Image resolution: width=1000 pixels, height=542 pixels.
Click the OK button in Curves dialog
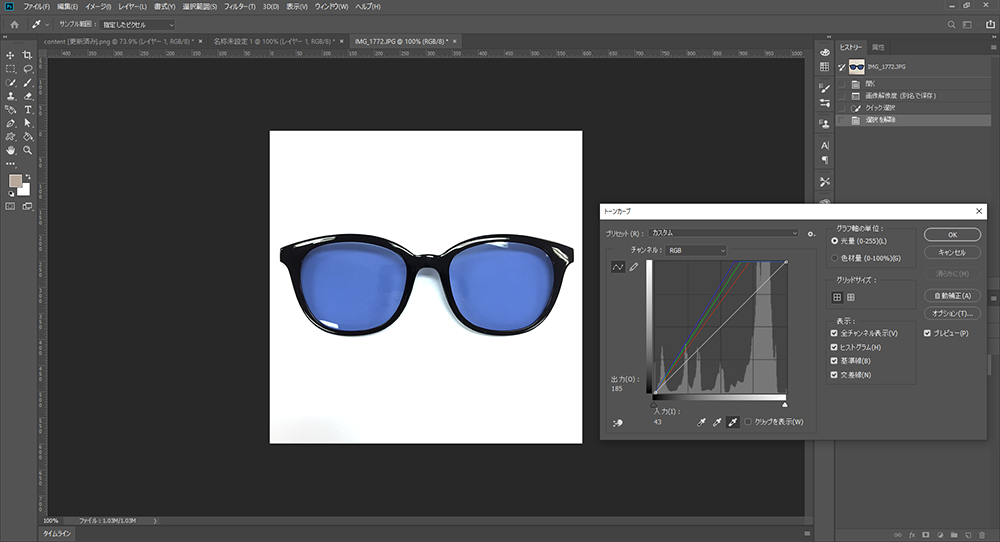pyautogui.click(x=951, y=234)
